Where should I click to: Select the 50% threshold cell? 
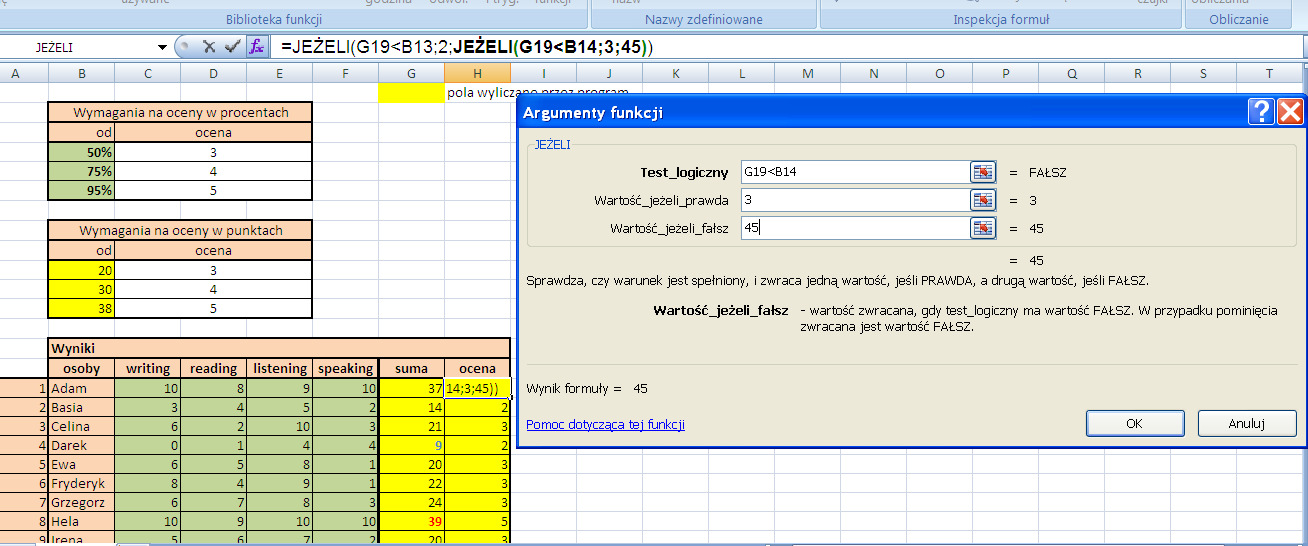81,152
